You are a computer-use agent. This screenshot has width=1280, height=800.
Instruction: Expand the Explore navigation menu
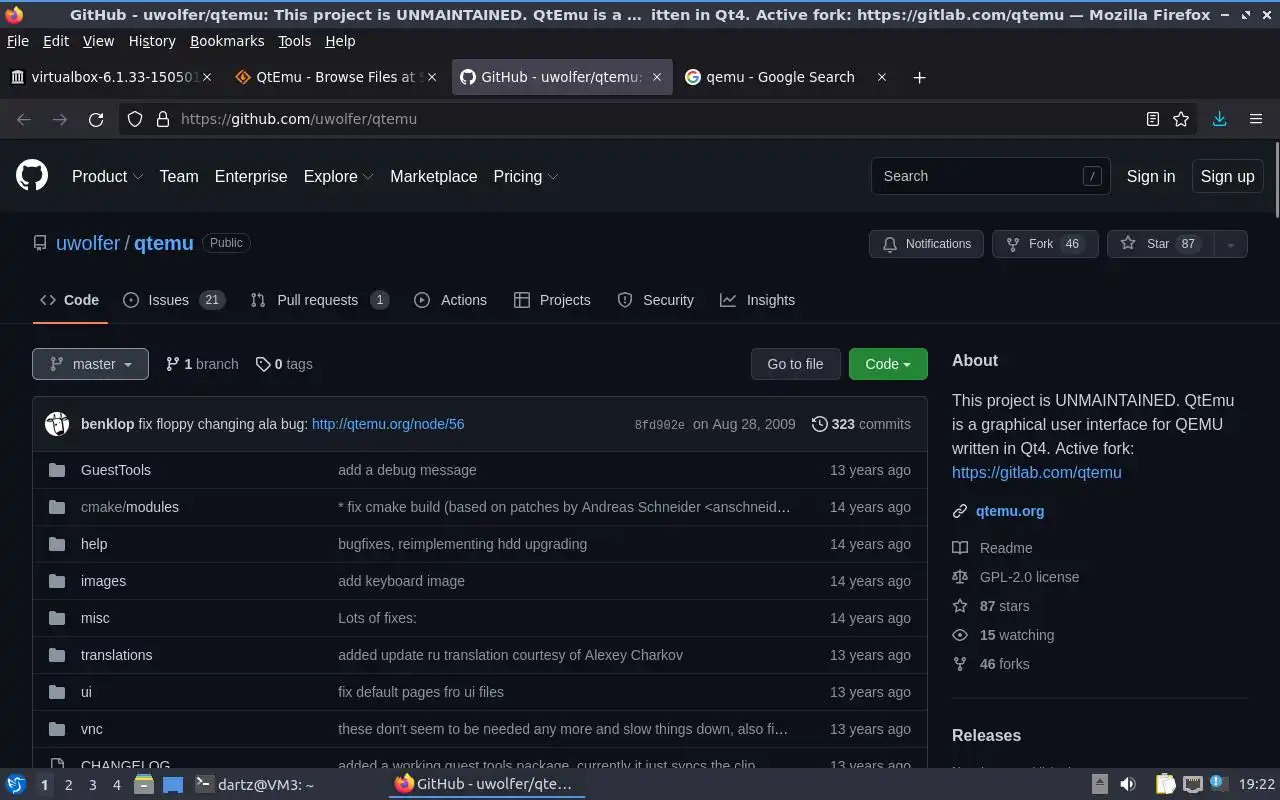338,176
